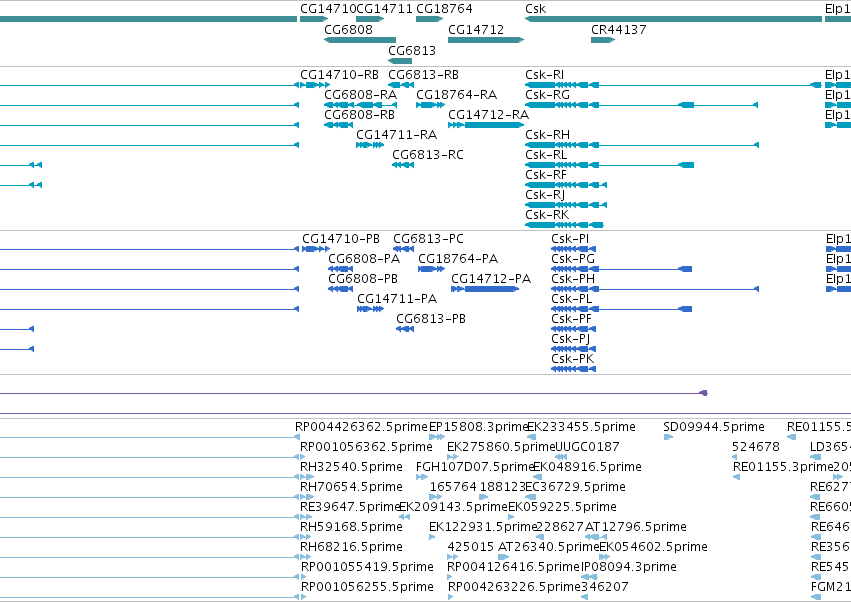Viewport: 851px width, 602px height.
Task: Select the Csk-RH transcript label
Action: coord(547,135)
